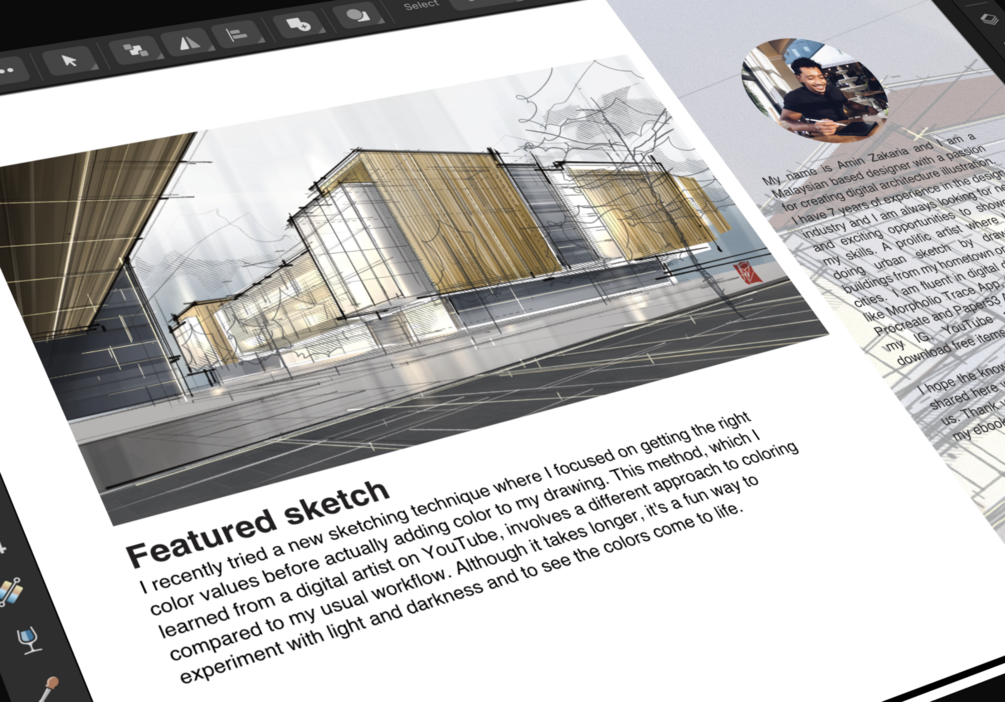Open the three-dots more options button
Viewport: 1005px width, 702px height.
pos(8,71)
